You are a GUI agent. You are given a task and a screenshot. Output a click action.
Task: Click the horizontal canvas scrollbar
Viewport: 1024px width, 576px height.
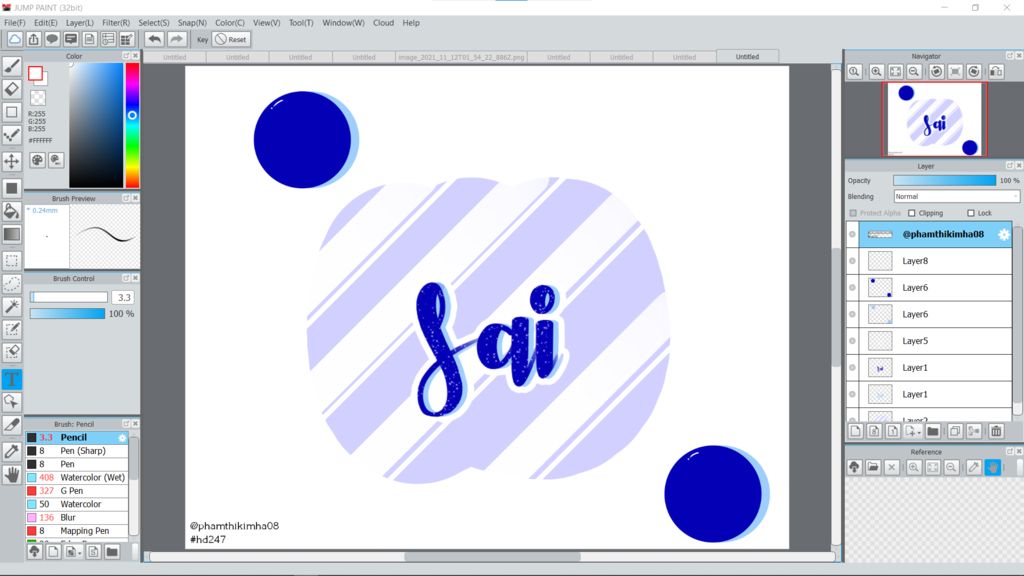[x=492, y=557]
